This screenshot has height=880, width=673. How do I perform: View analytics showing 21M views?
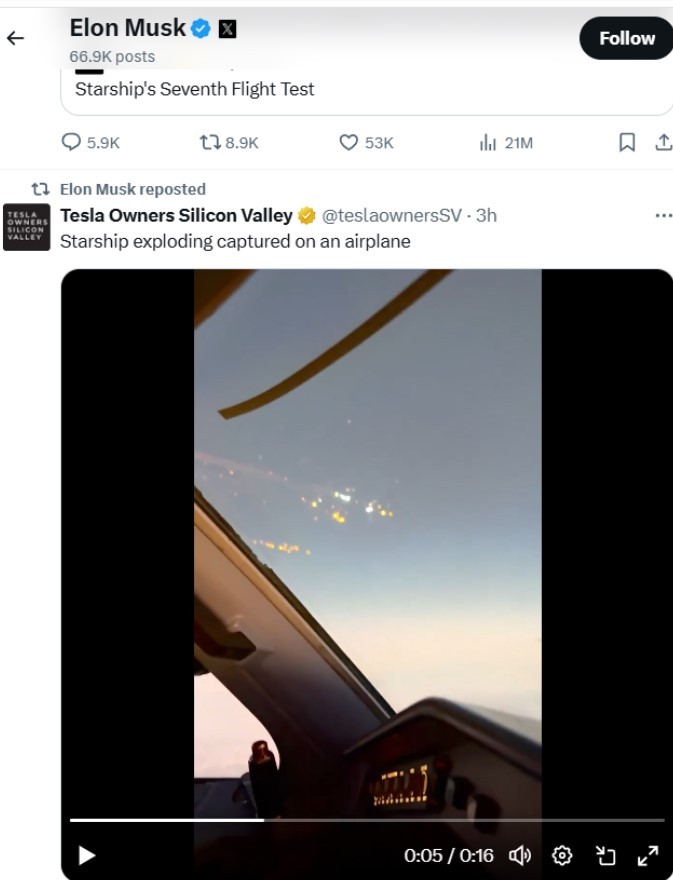pos(489,143)
